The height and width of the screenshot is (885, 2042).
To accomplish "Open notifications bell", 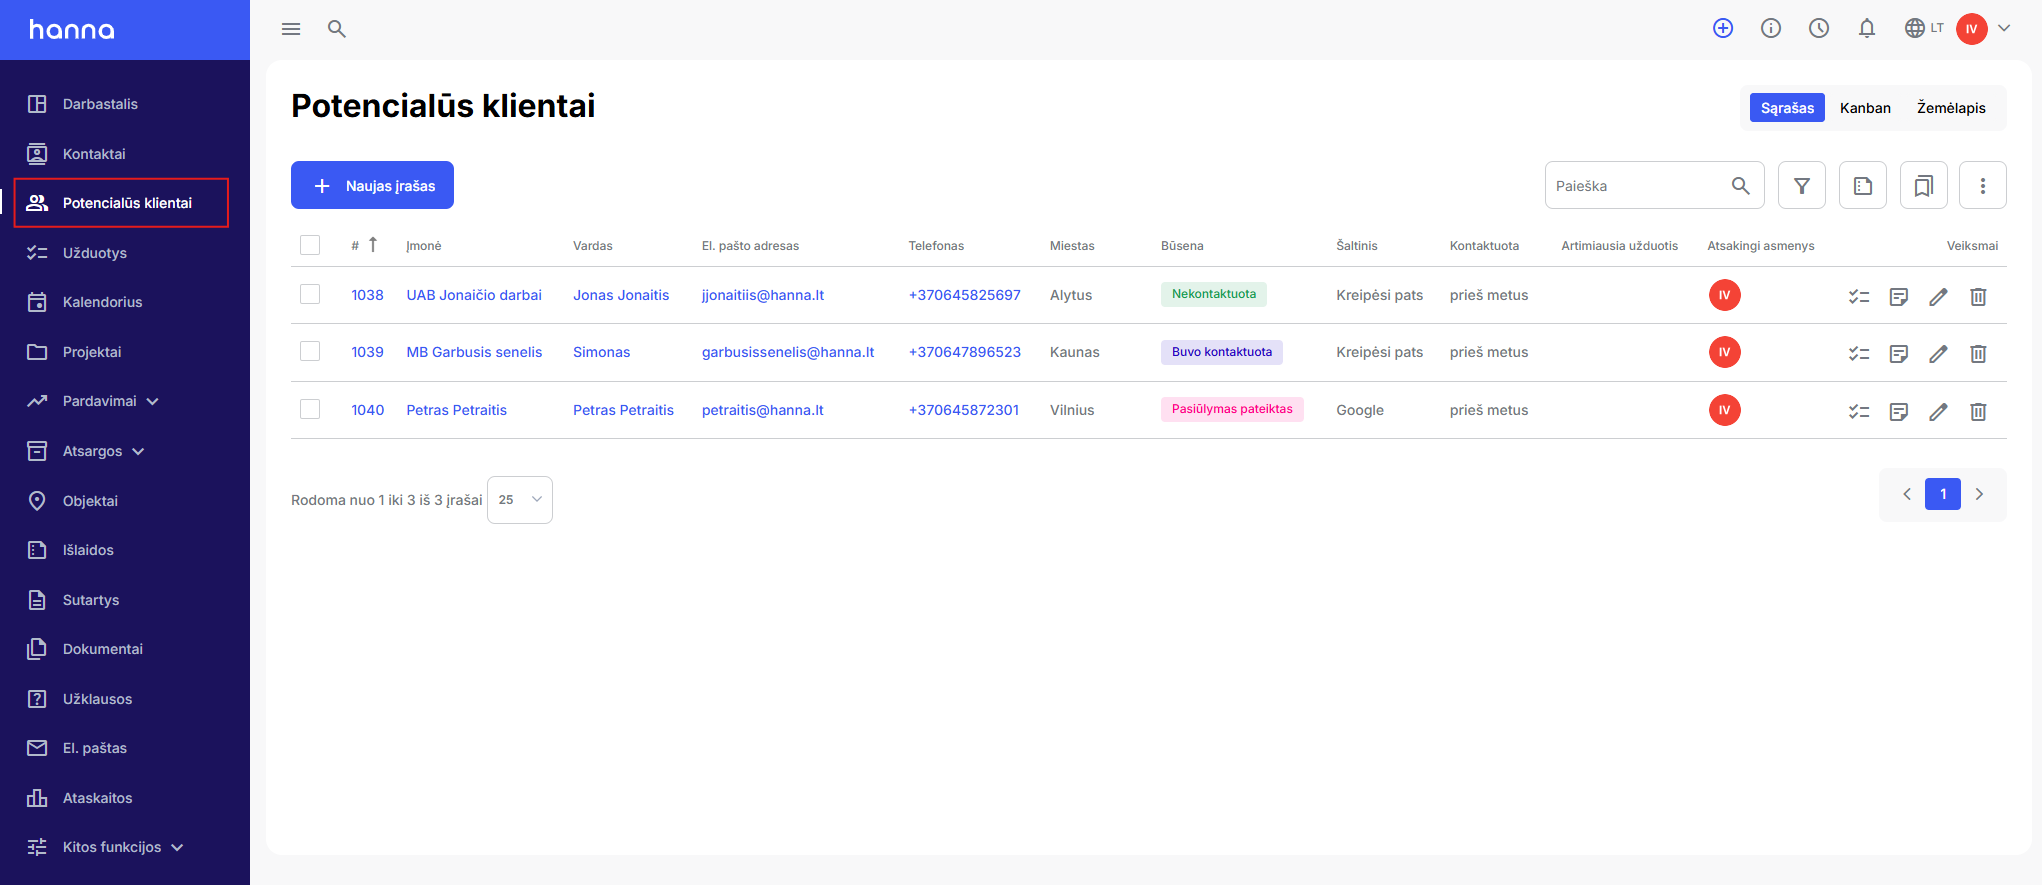I will 1867,28.
